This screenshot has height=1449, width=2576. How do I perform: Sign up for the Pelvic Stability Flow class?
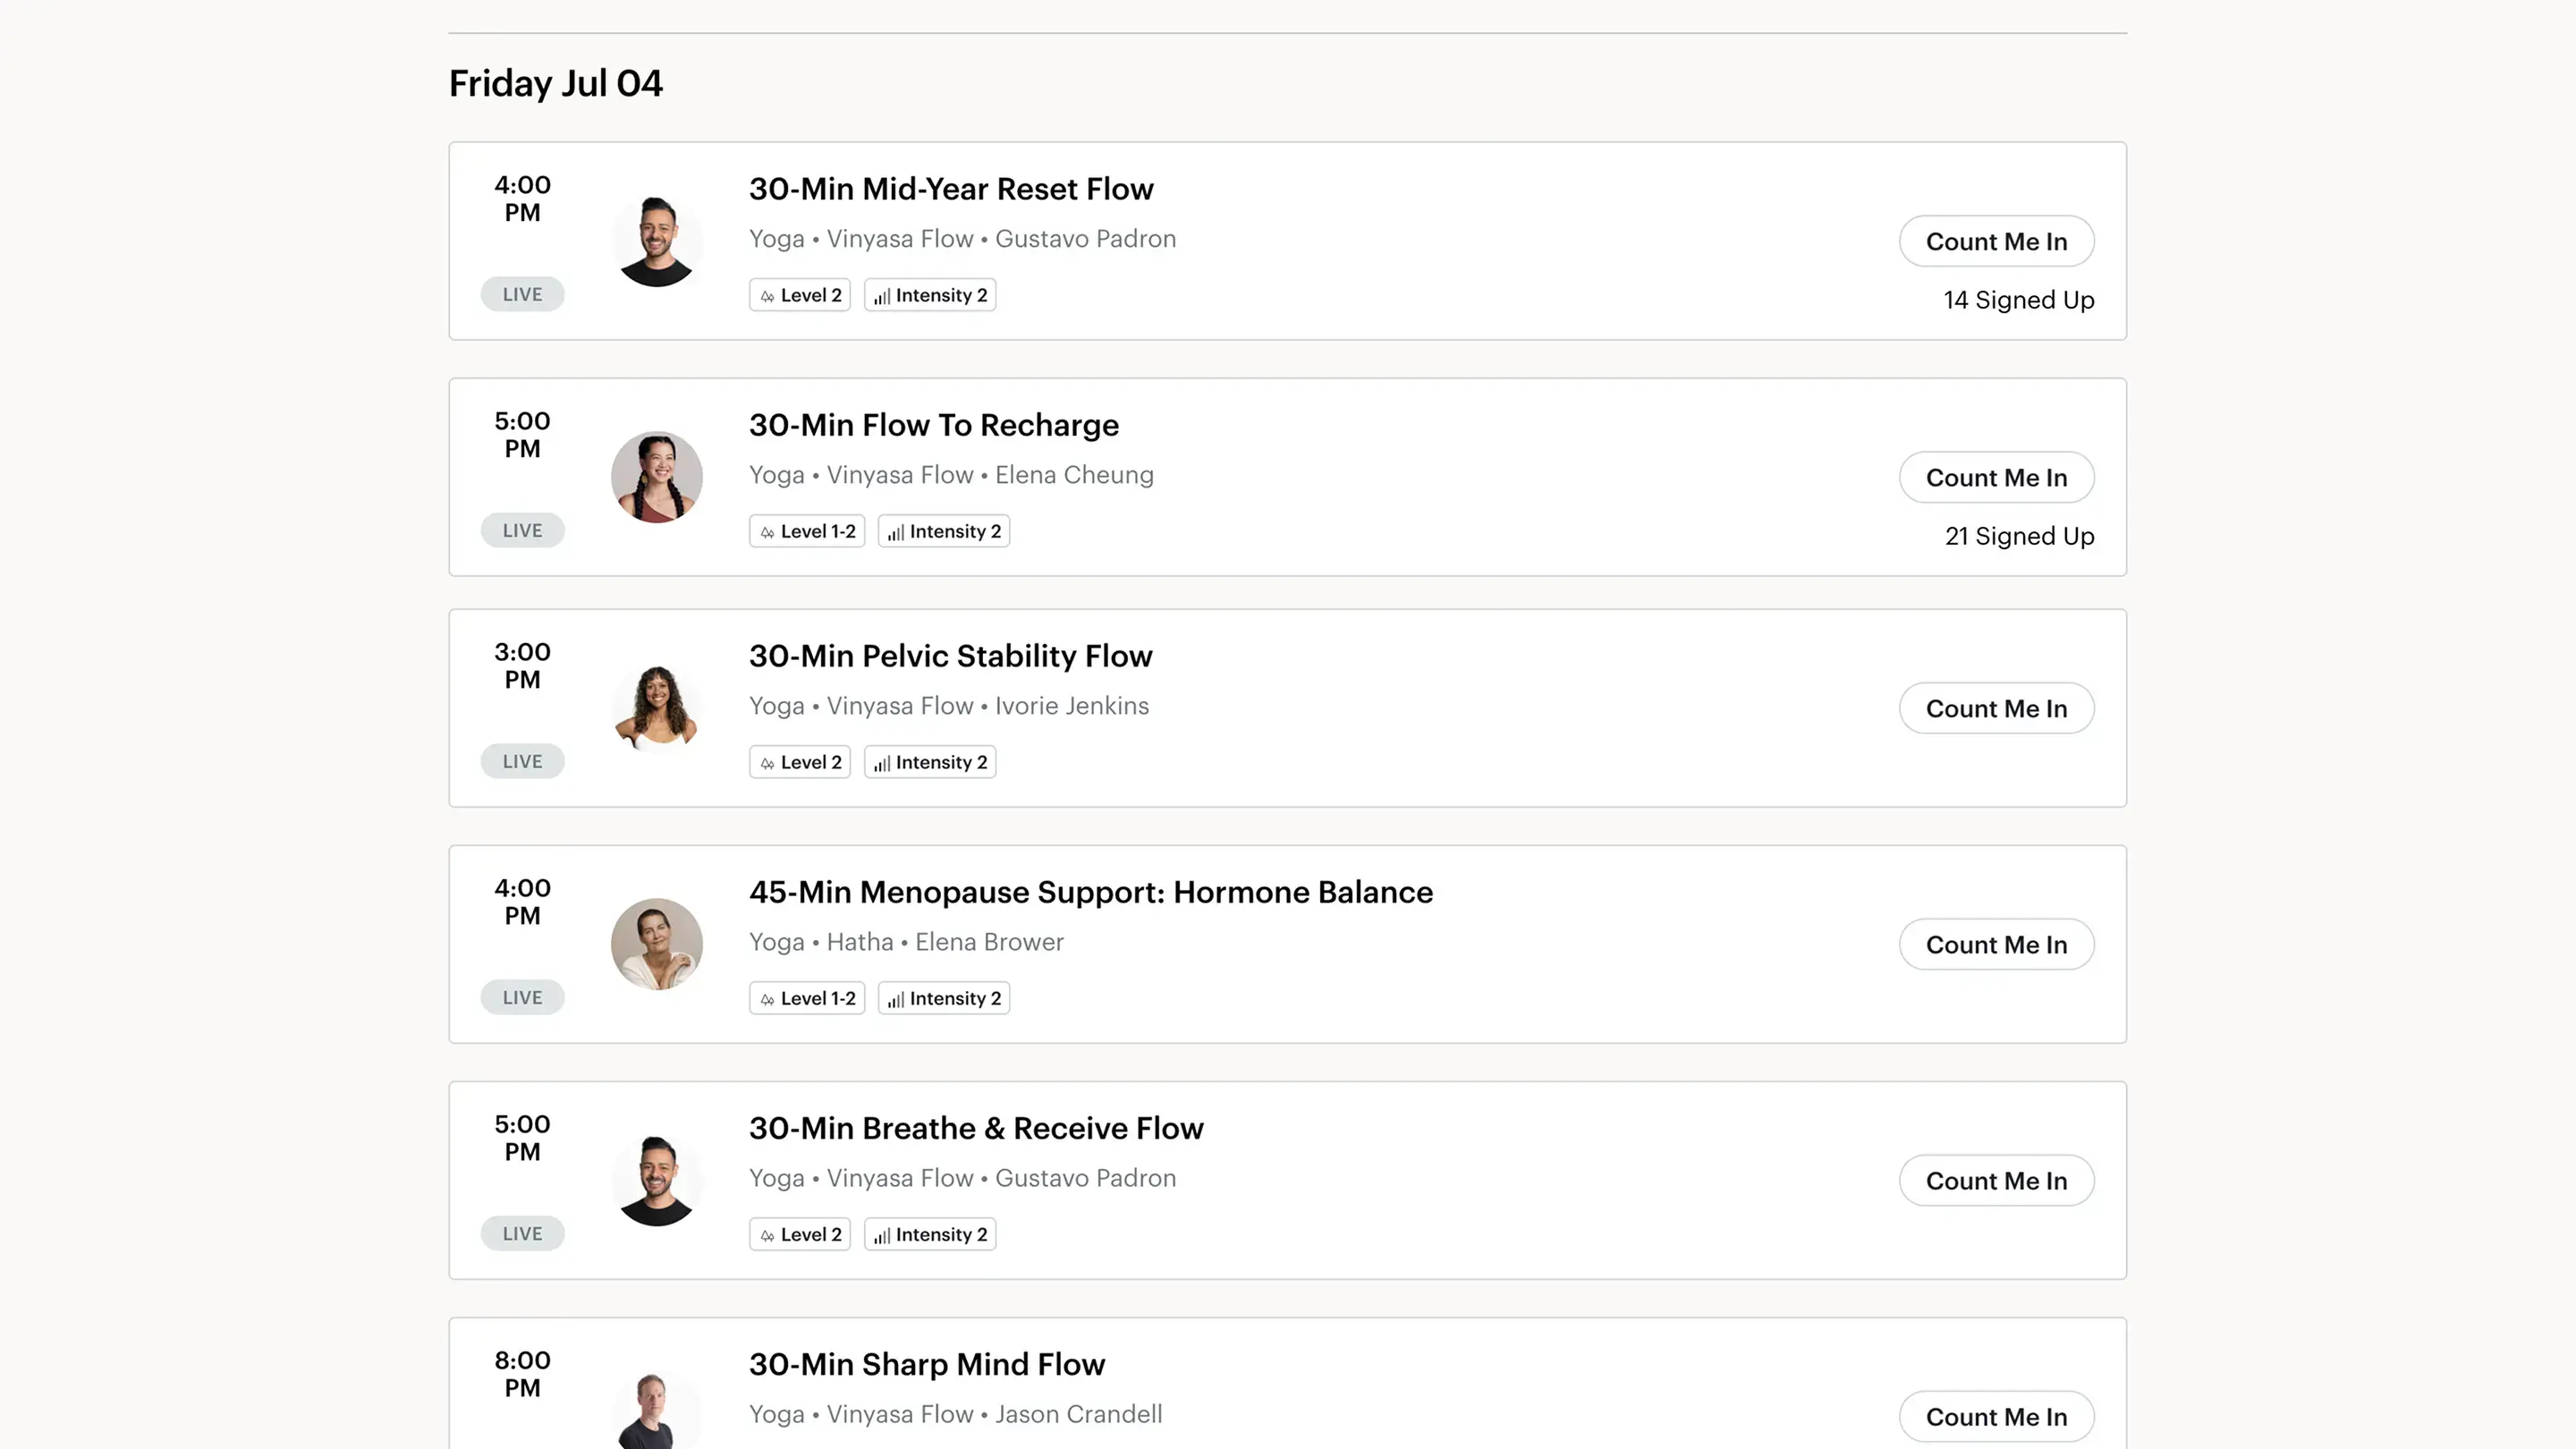[x=1996, y=708]
